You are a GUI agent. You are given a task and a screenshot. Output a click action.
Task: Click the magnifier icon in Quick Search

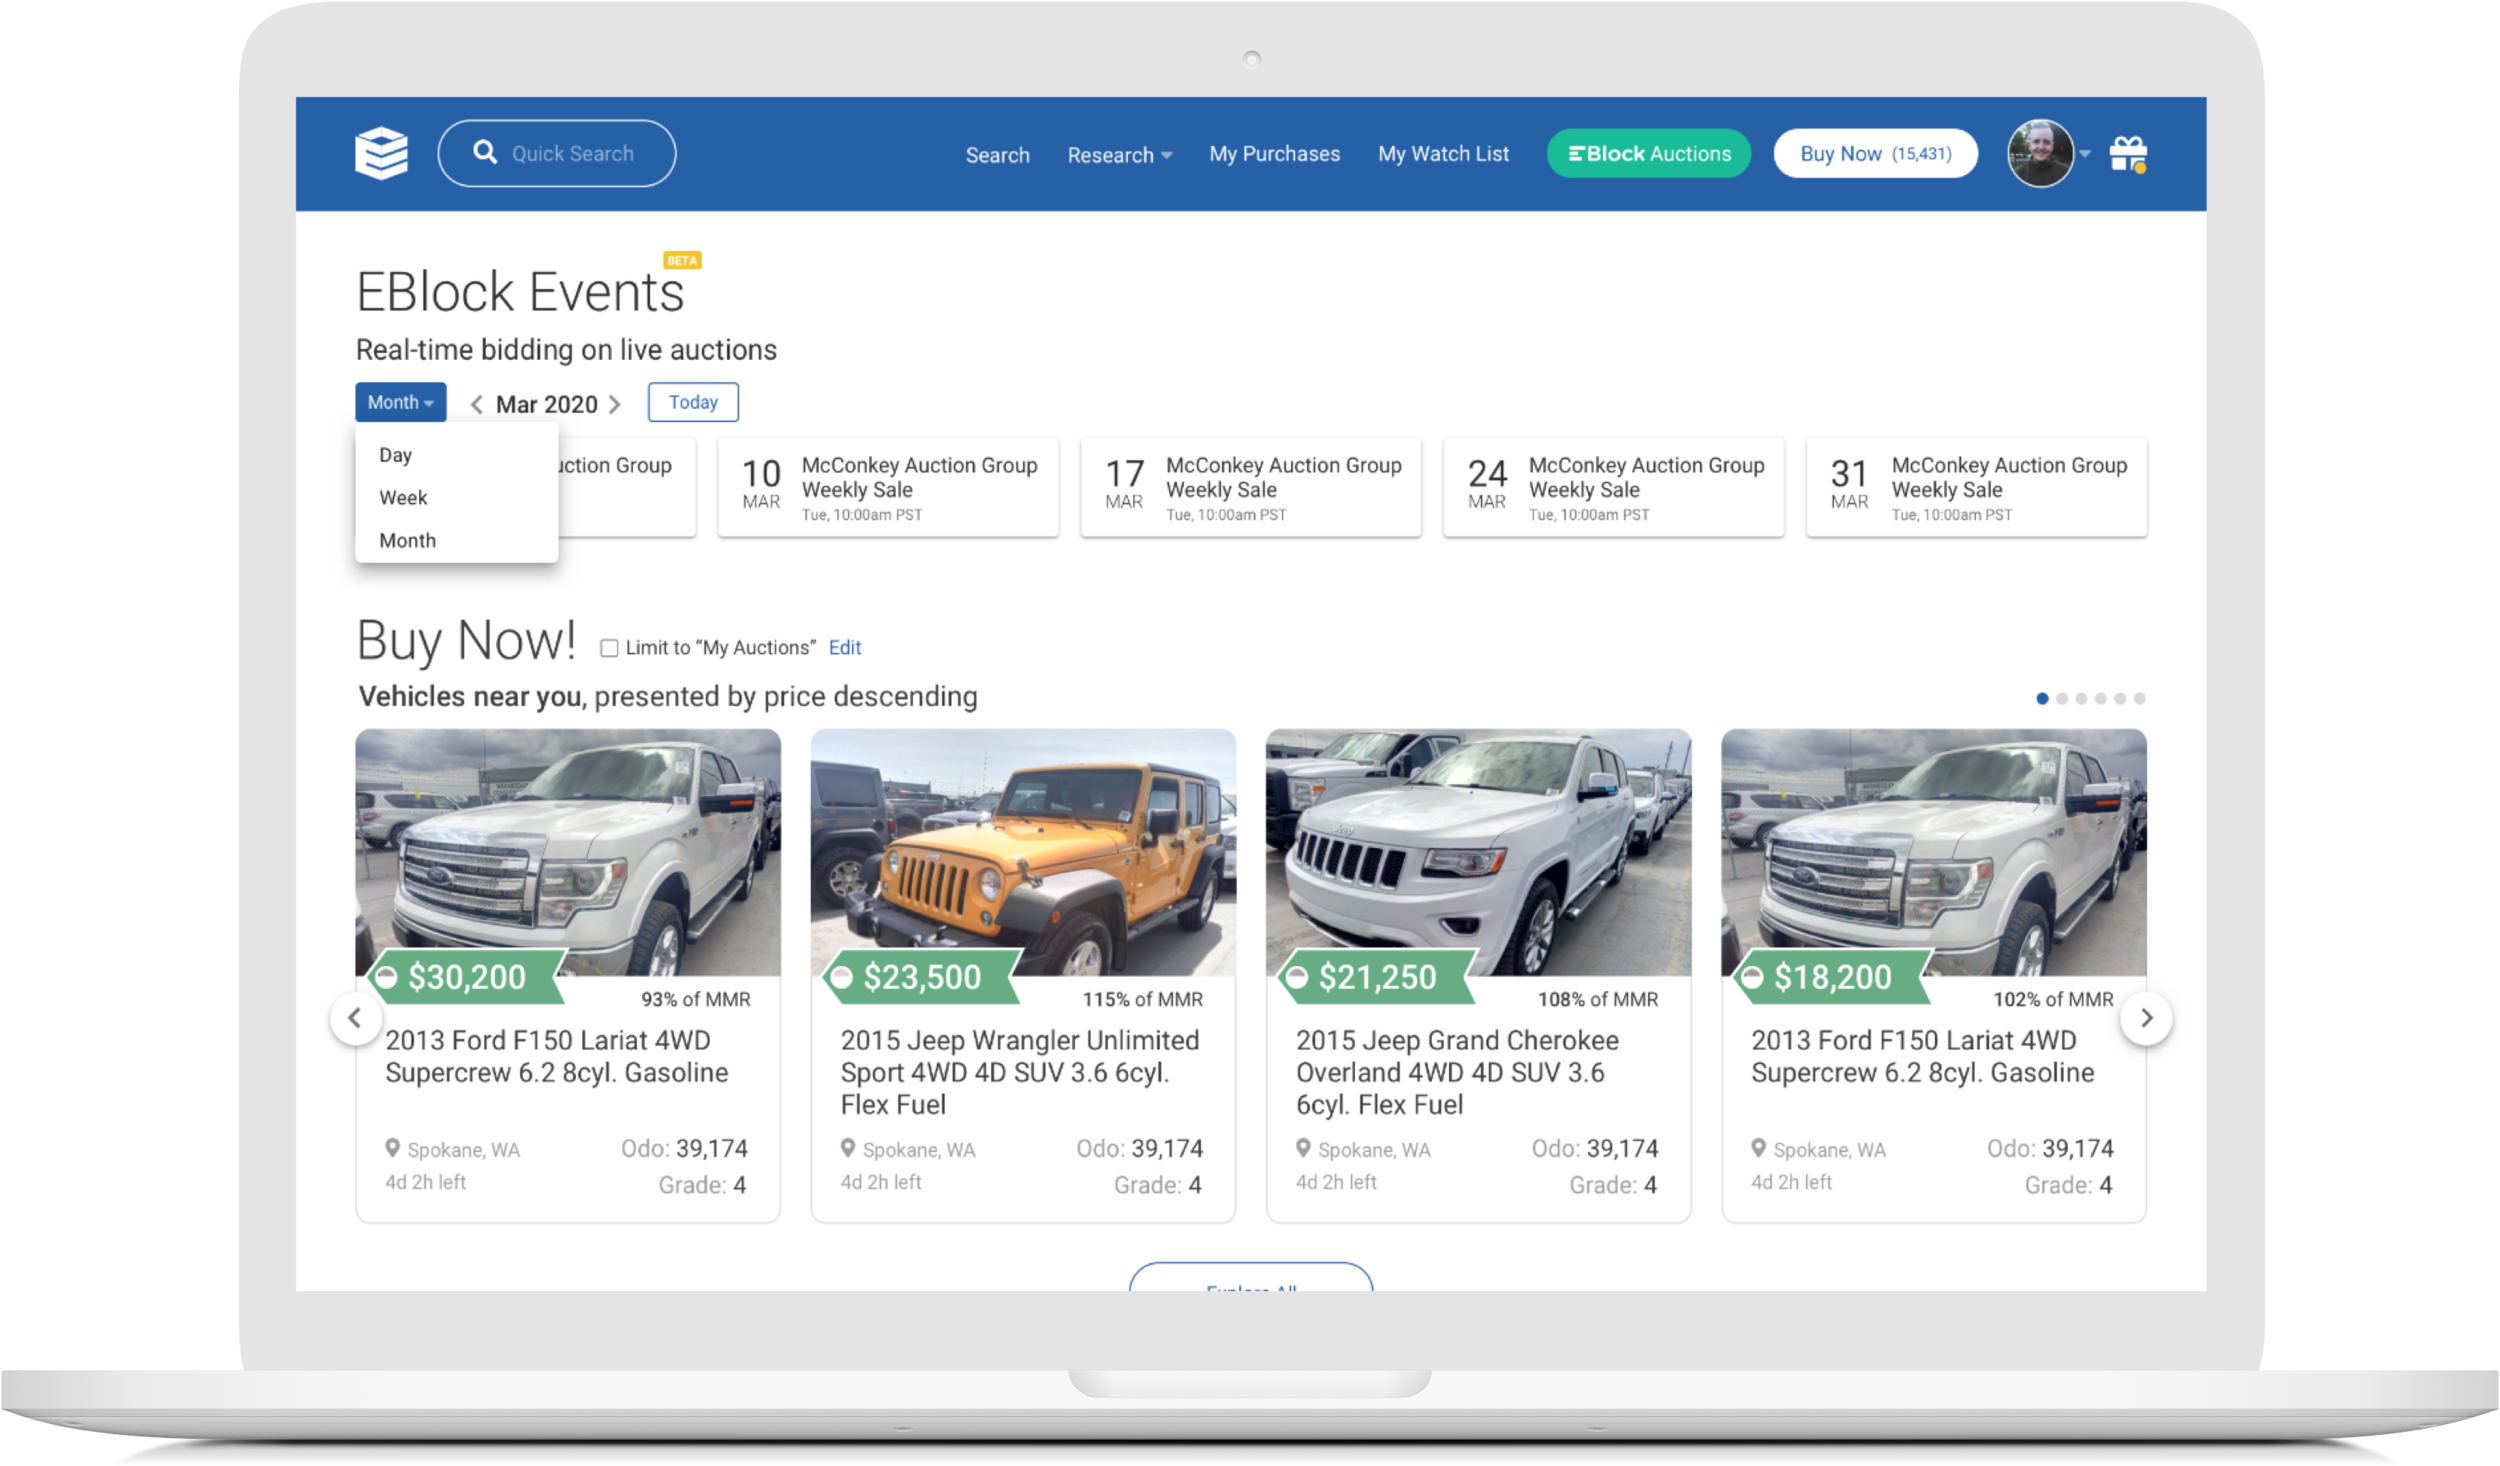(485, 152)
